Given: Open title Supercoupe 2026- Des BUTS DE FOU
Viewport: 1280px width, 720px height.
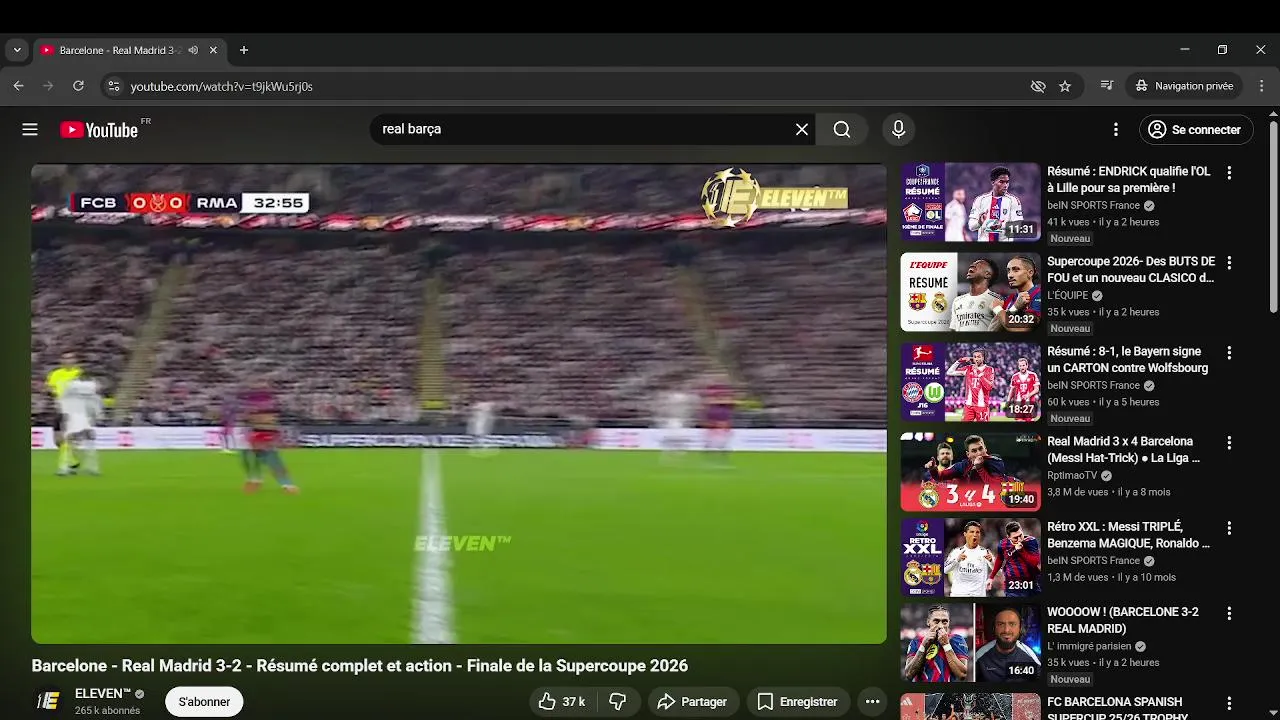Looking at the screenshot, I should tap(1131, 270).
